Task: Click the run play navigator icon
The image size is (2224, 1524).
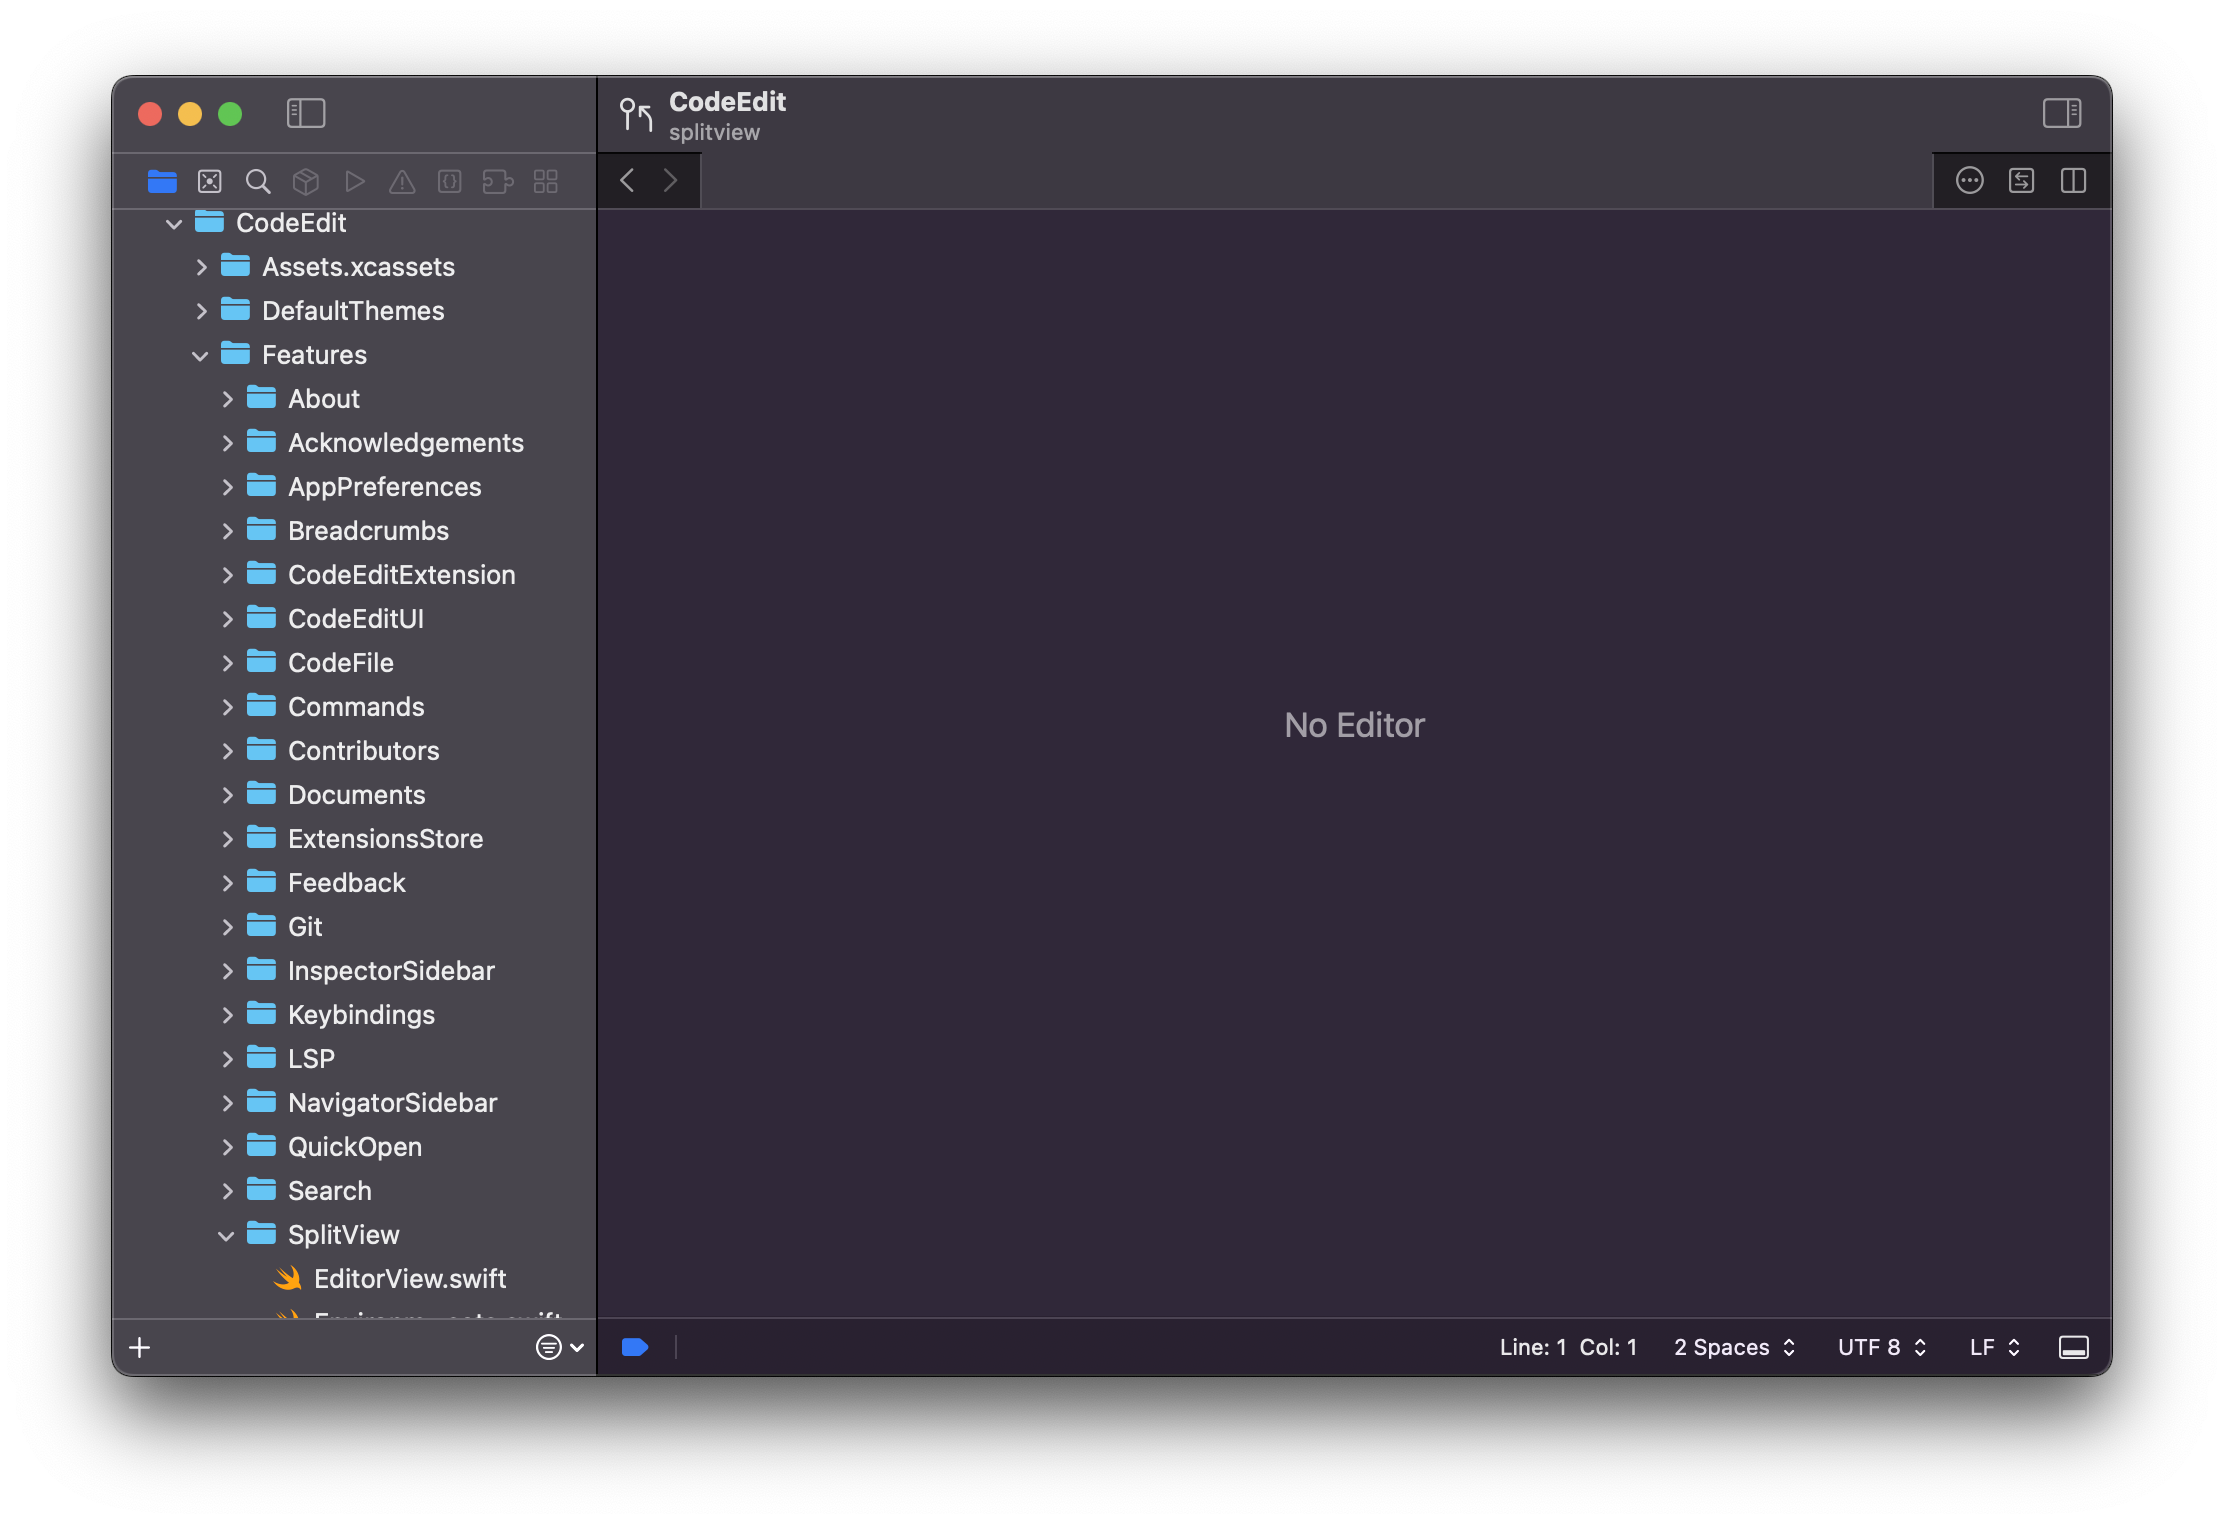Action: (354, 181)
